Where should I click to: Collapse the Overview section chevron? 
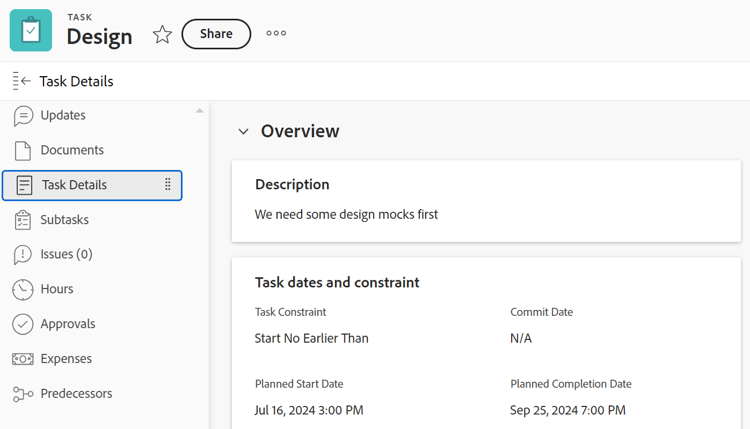click(243, 132)
